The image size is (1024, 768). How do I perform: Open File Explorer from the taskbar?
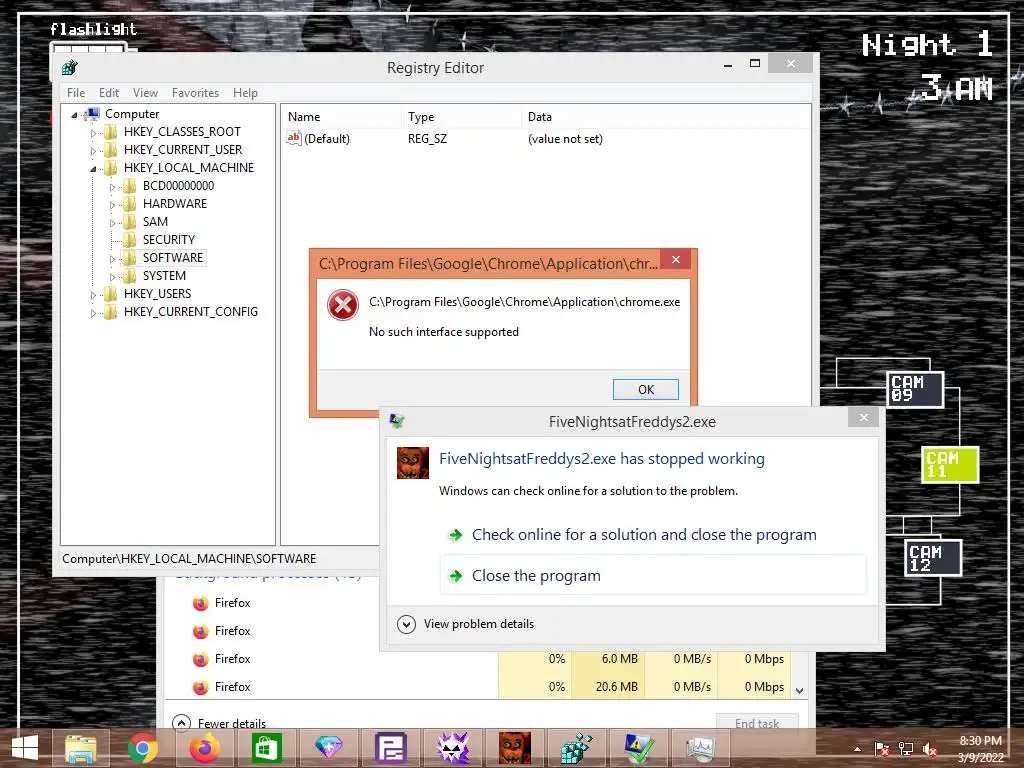[x=80, y=748]
